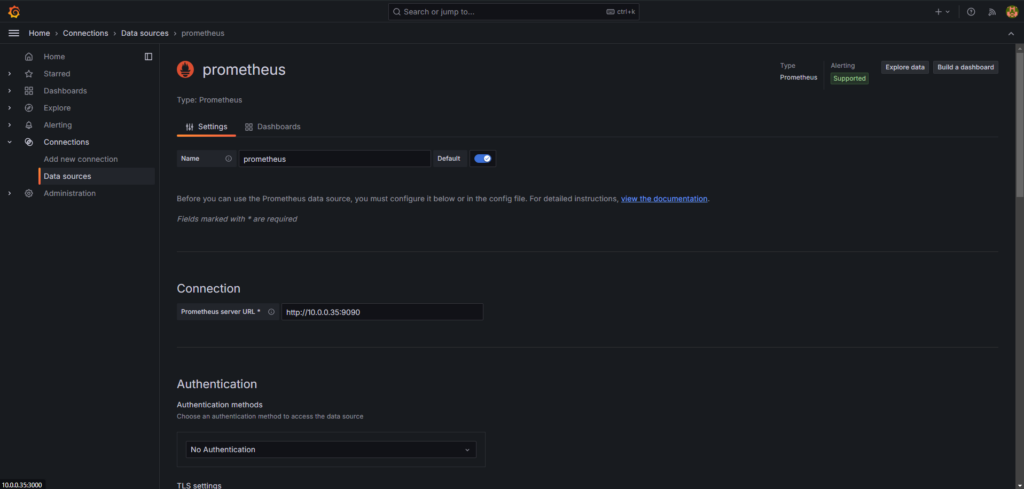Focus the Name input field

pyautogui.click(x=334, y=159)
